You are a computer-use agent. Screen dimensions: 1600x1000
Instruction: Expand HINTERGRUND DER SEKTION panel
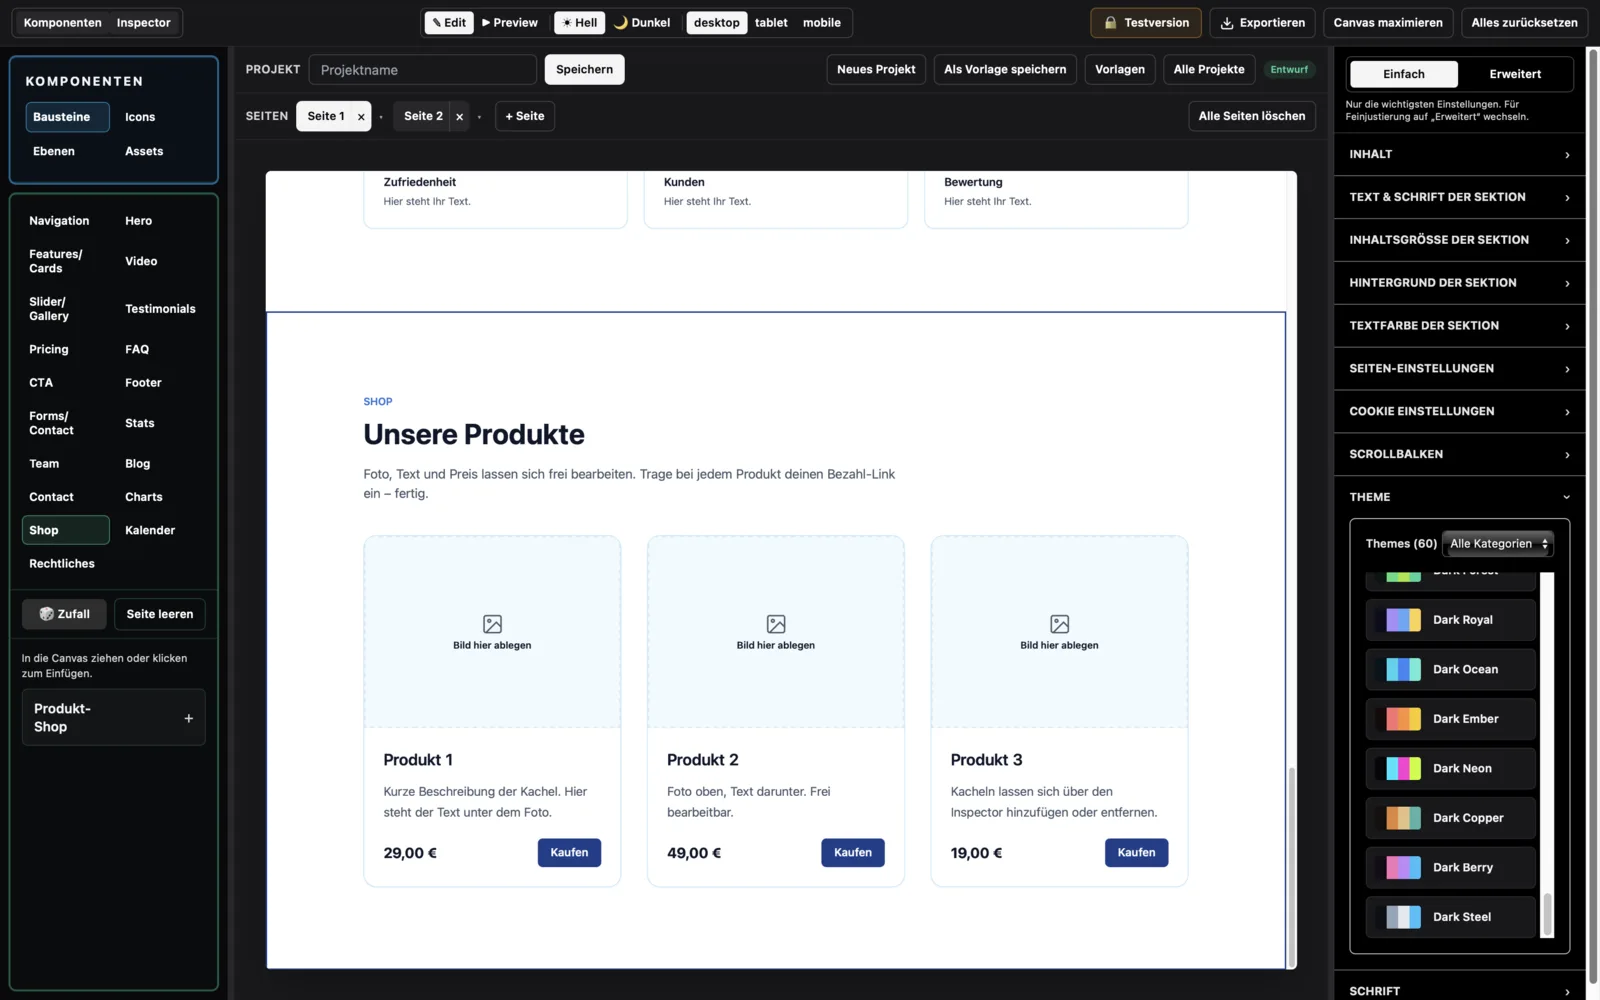[1459, 283]
